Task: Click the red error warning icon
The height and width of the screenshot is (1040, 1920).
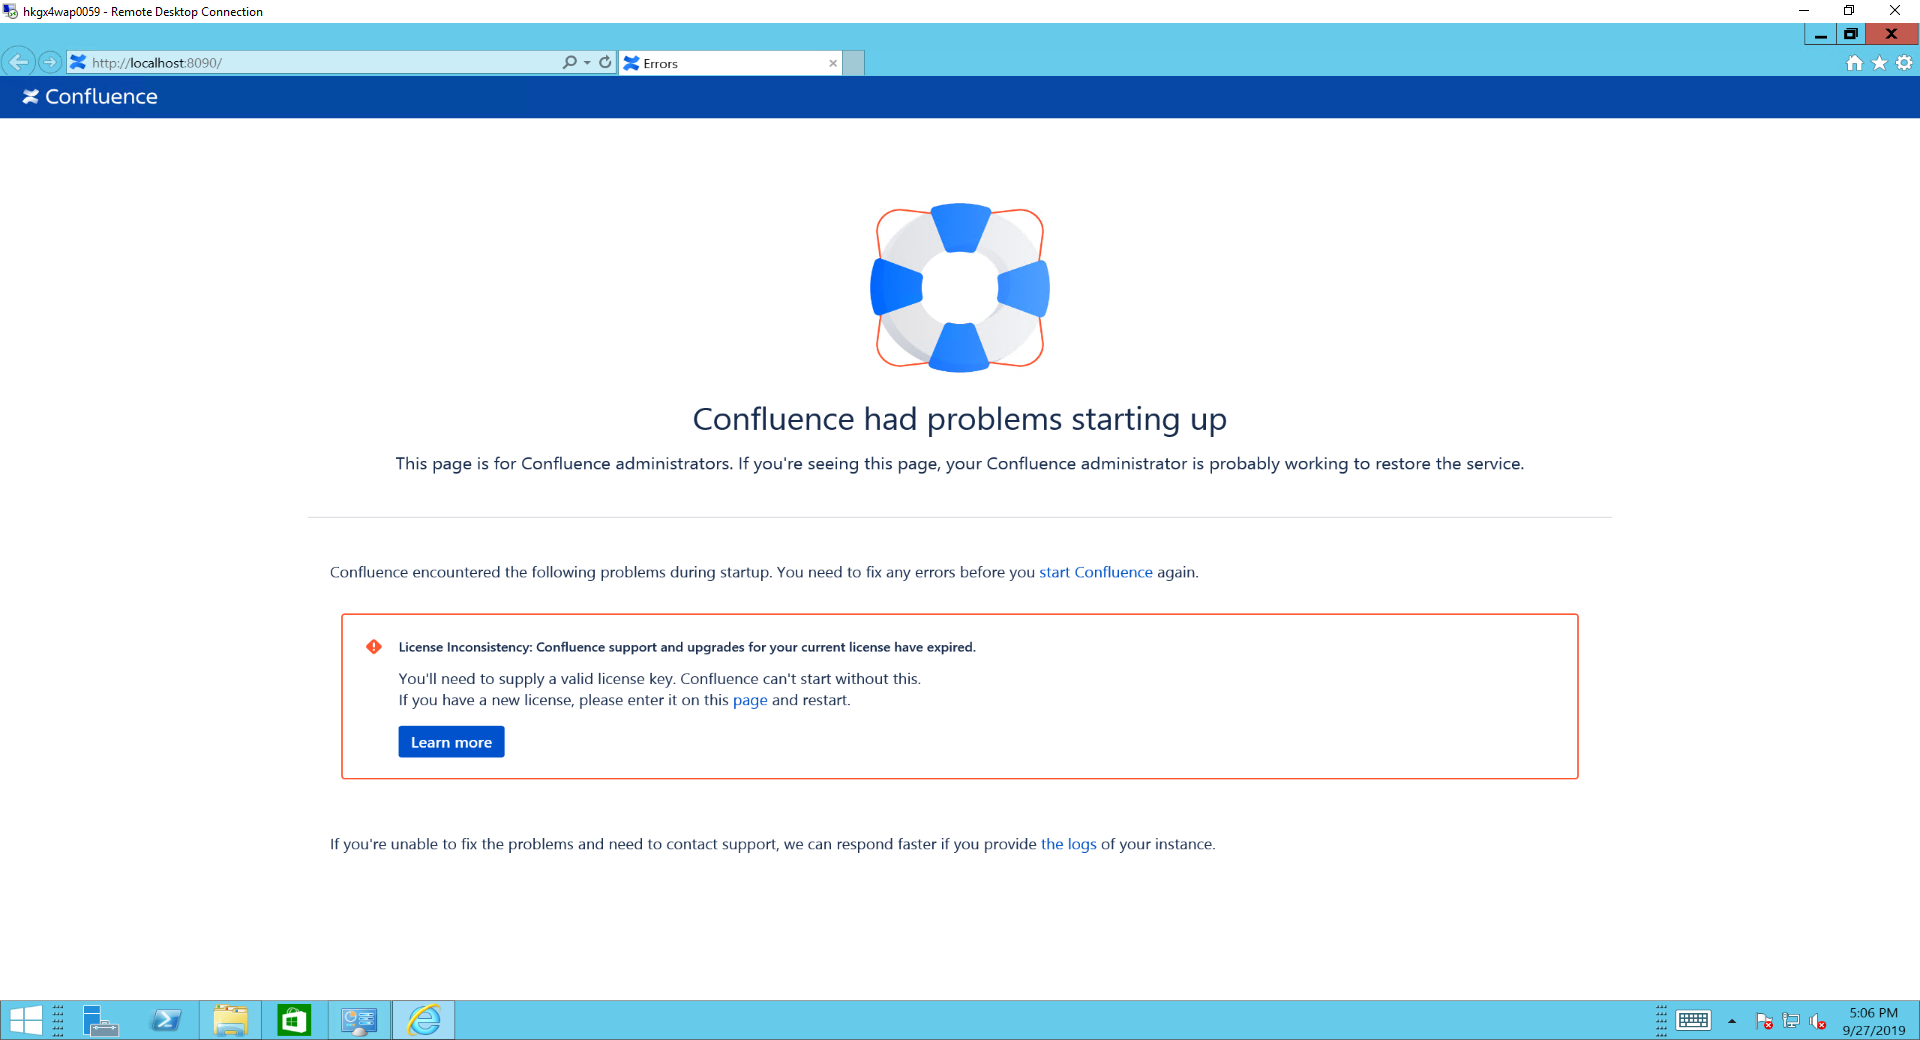Action: click(374, 647)
